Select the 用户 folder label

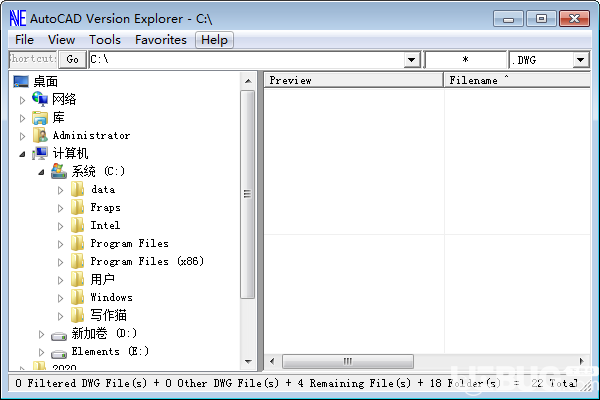pos(103,279)
